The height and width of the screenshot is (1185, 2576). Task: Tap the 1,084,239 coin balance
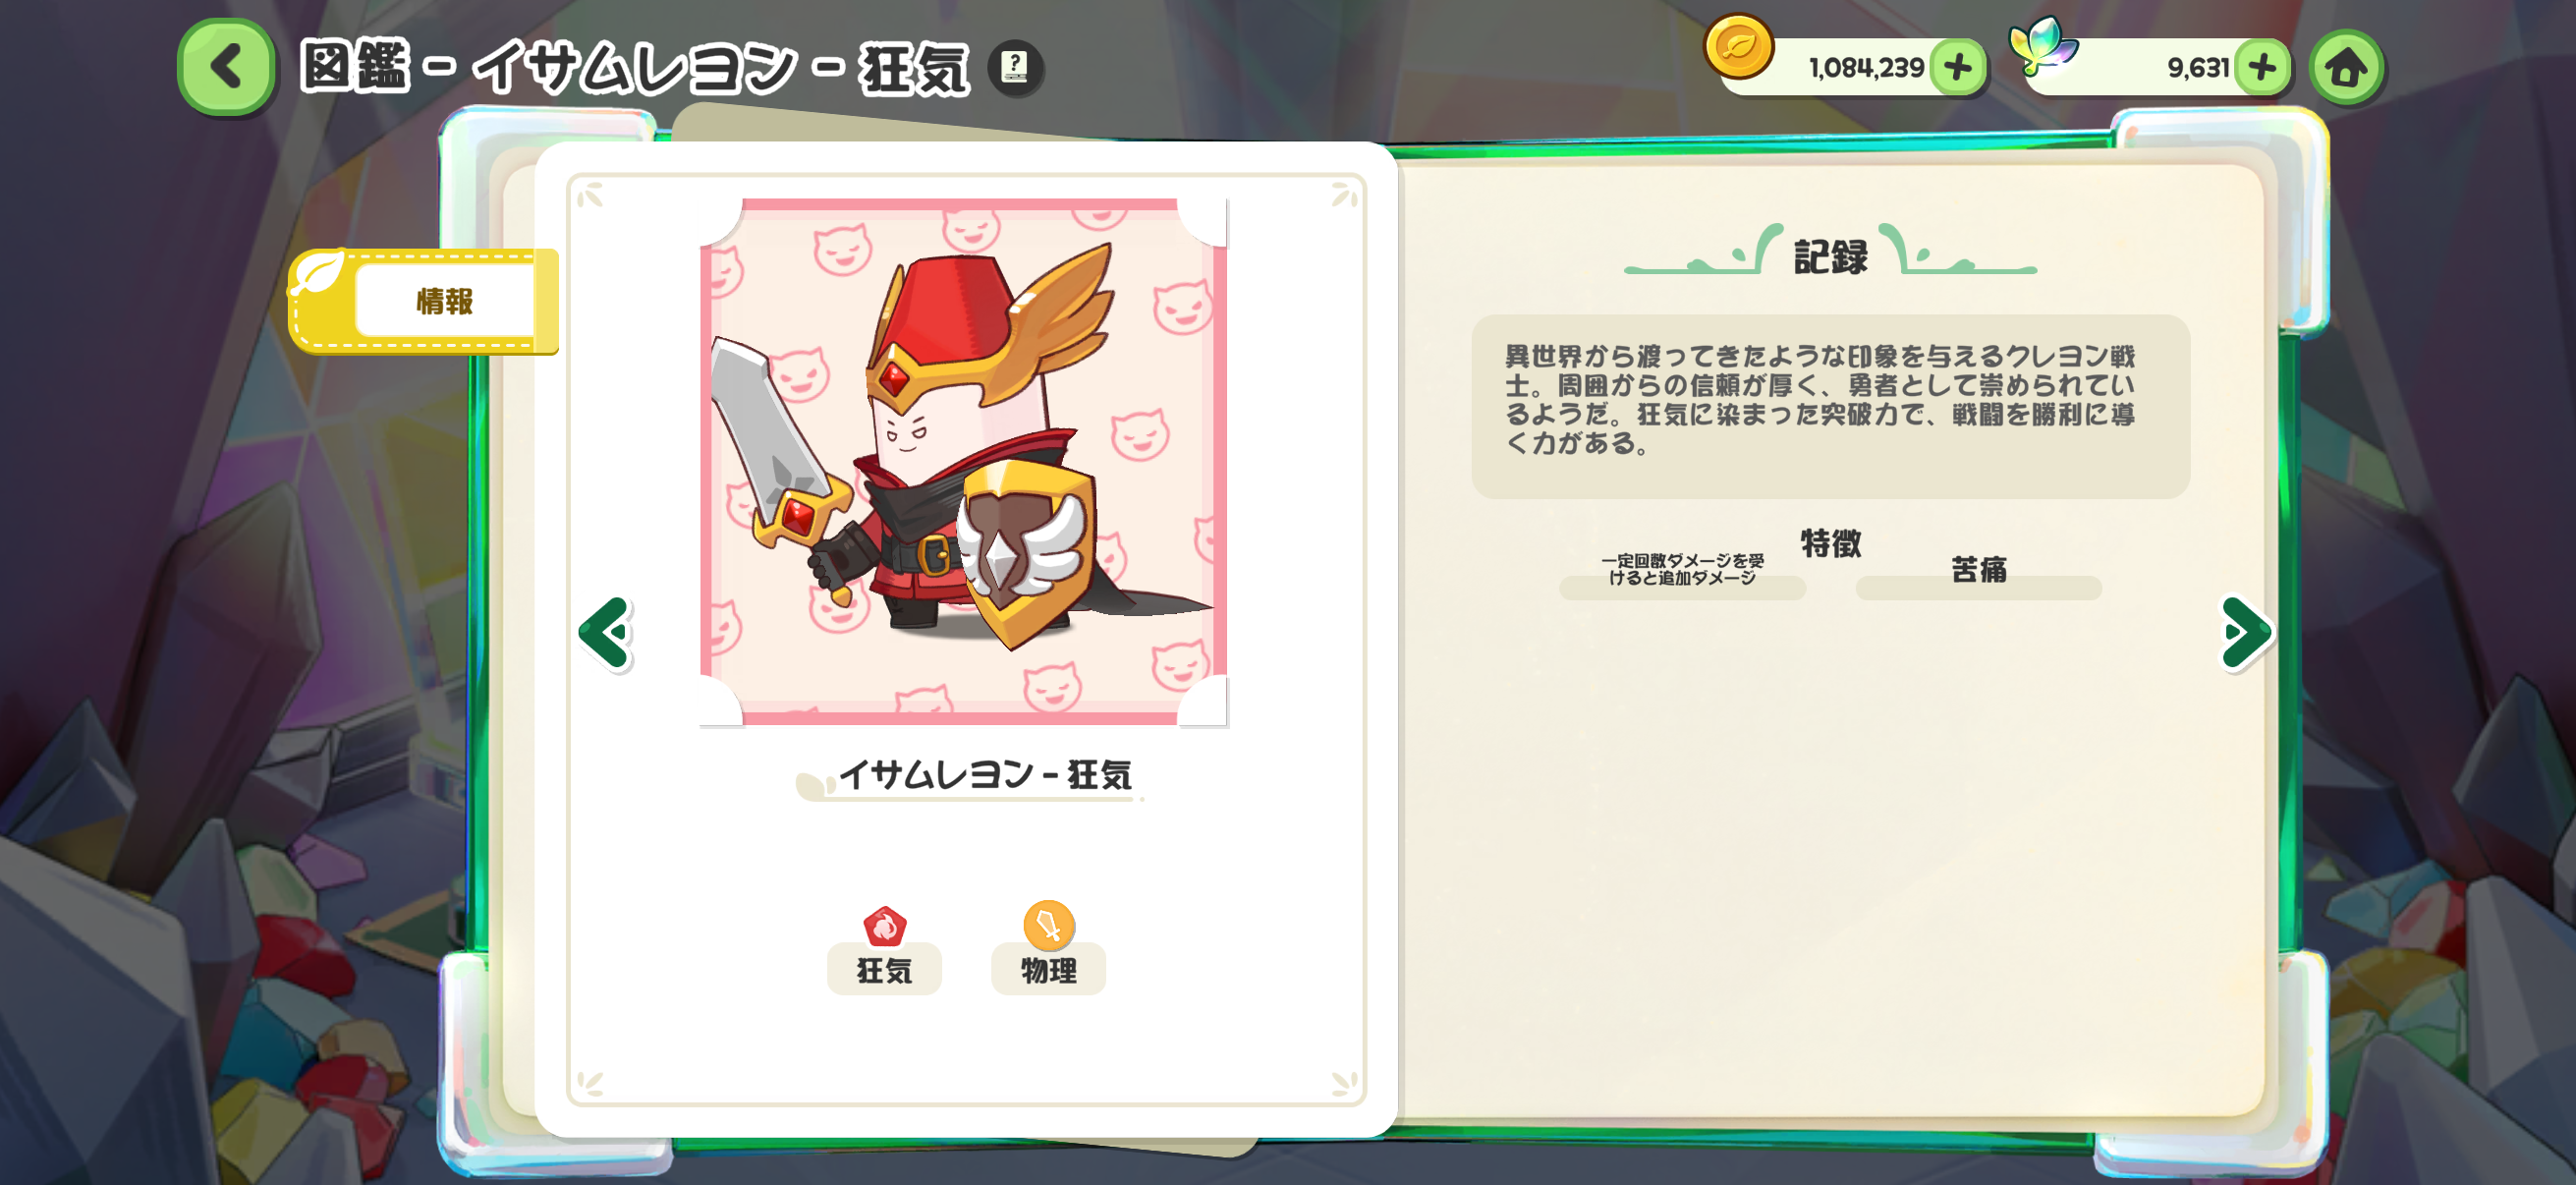coord(1866,68)
